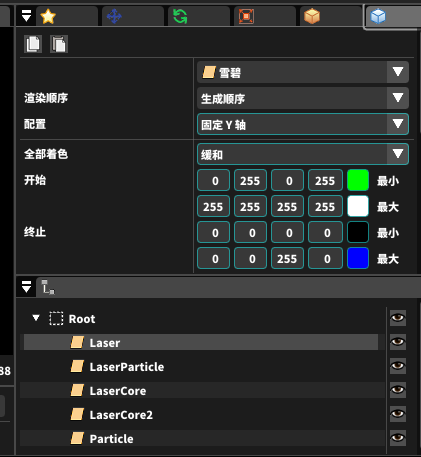The image size is (421, 457).
Task: Select the blue cube render tab
Action: [393, 16]
